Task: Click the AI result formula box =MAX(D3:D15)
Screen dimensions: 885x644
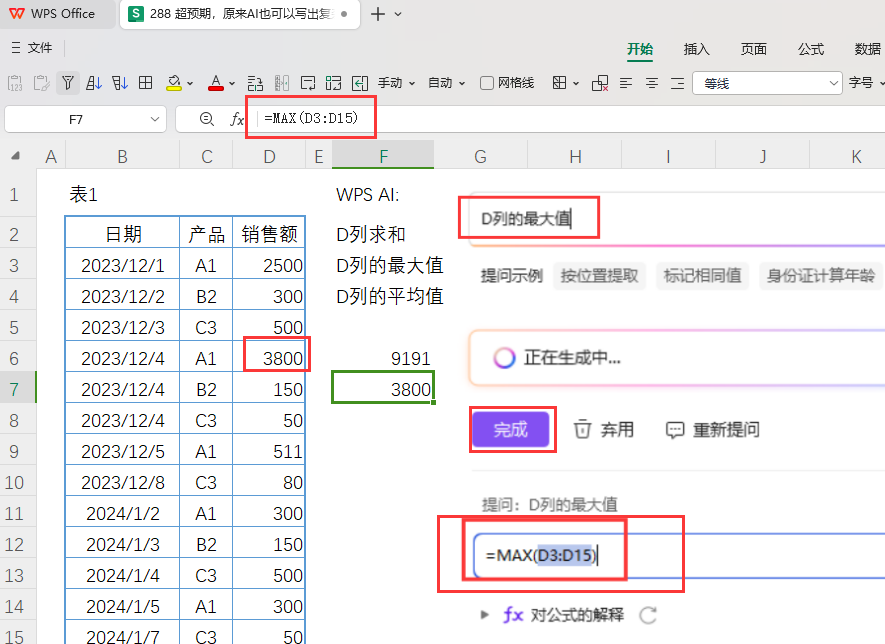Action: (678, 555)
